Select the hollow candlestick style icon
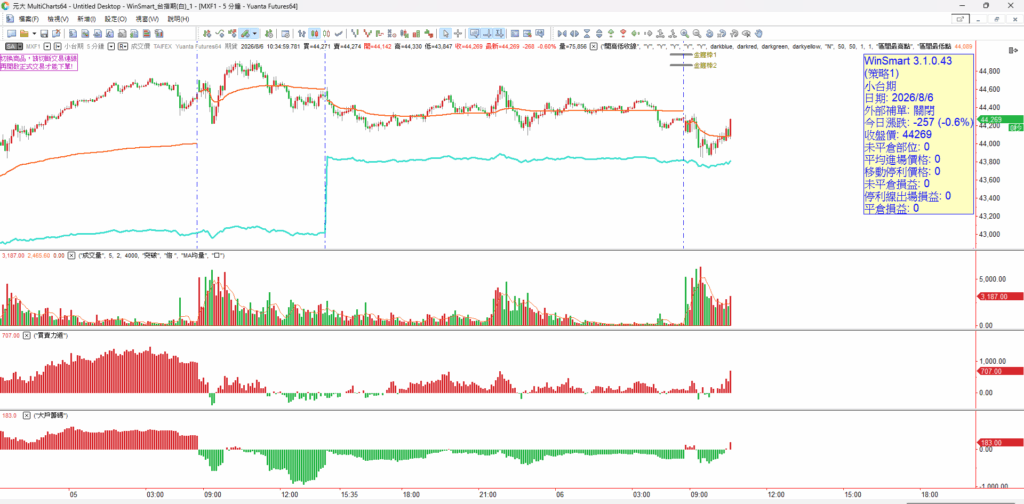The width and height of the screenshot is (1024, 504). (x=327, y=33)
